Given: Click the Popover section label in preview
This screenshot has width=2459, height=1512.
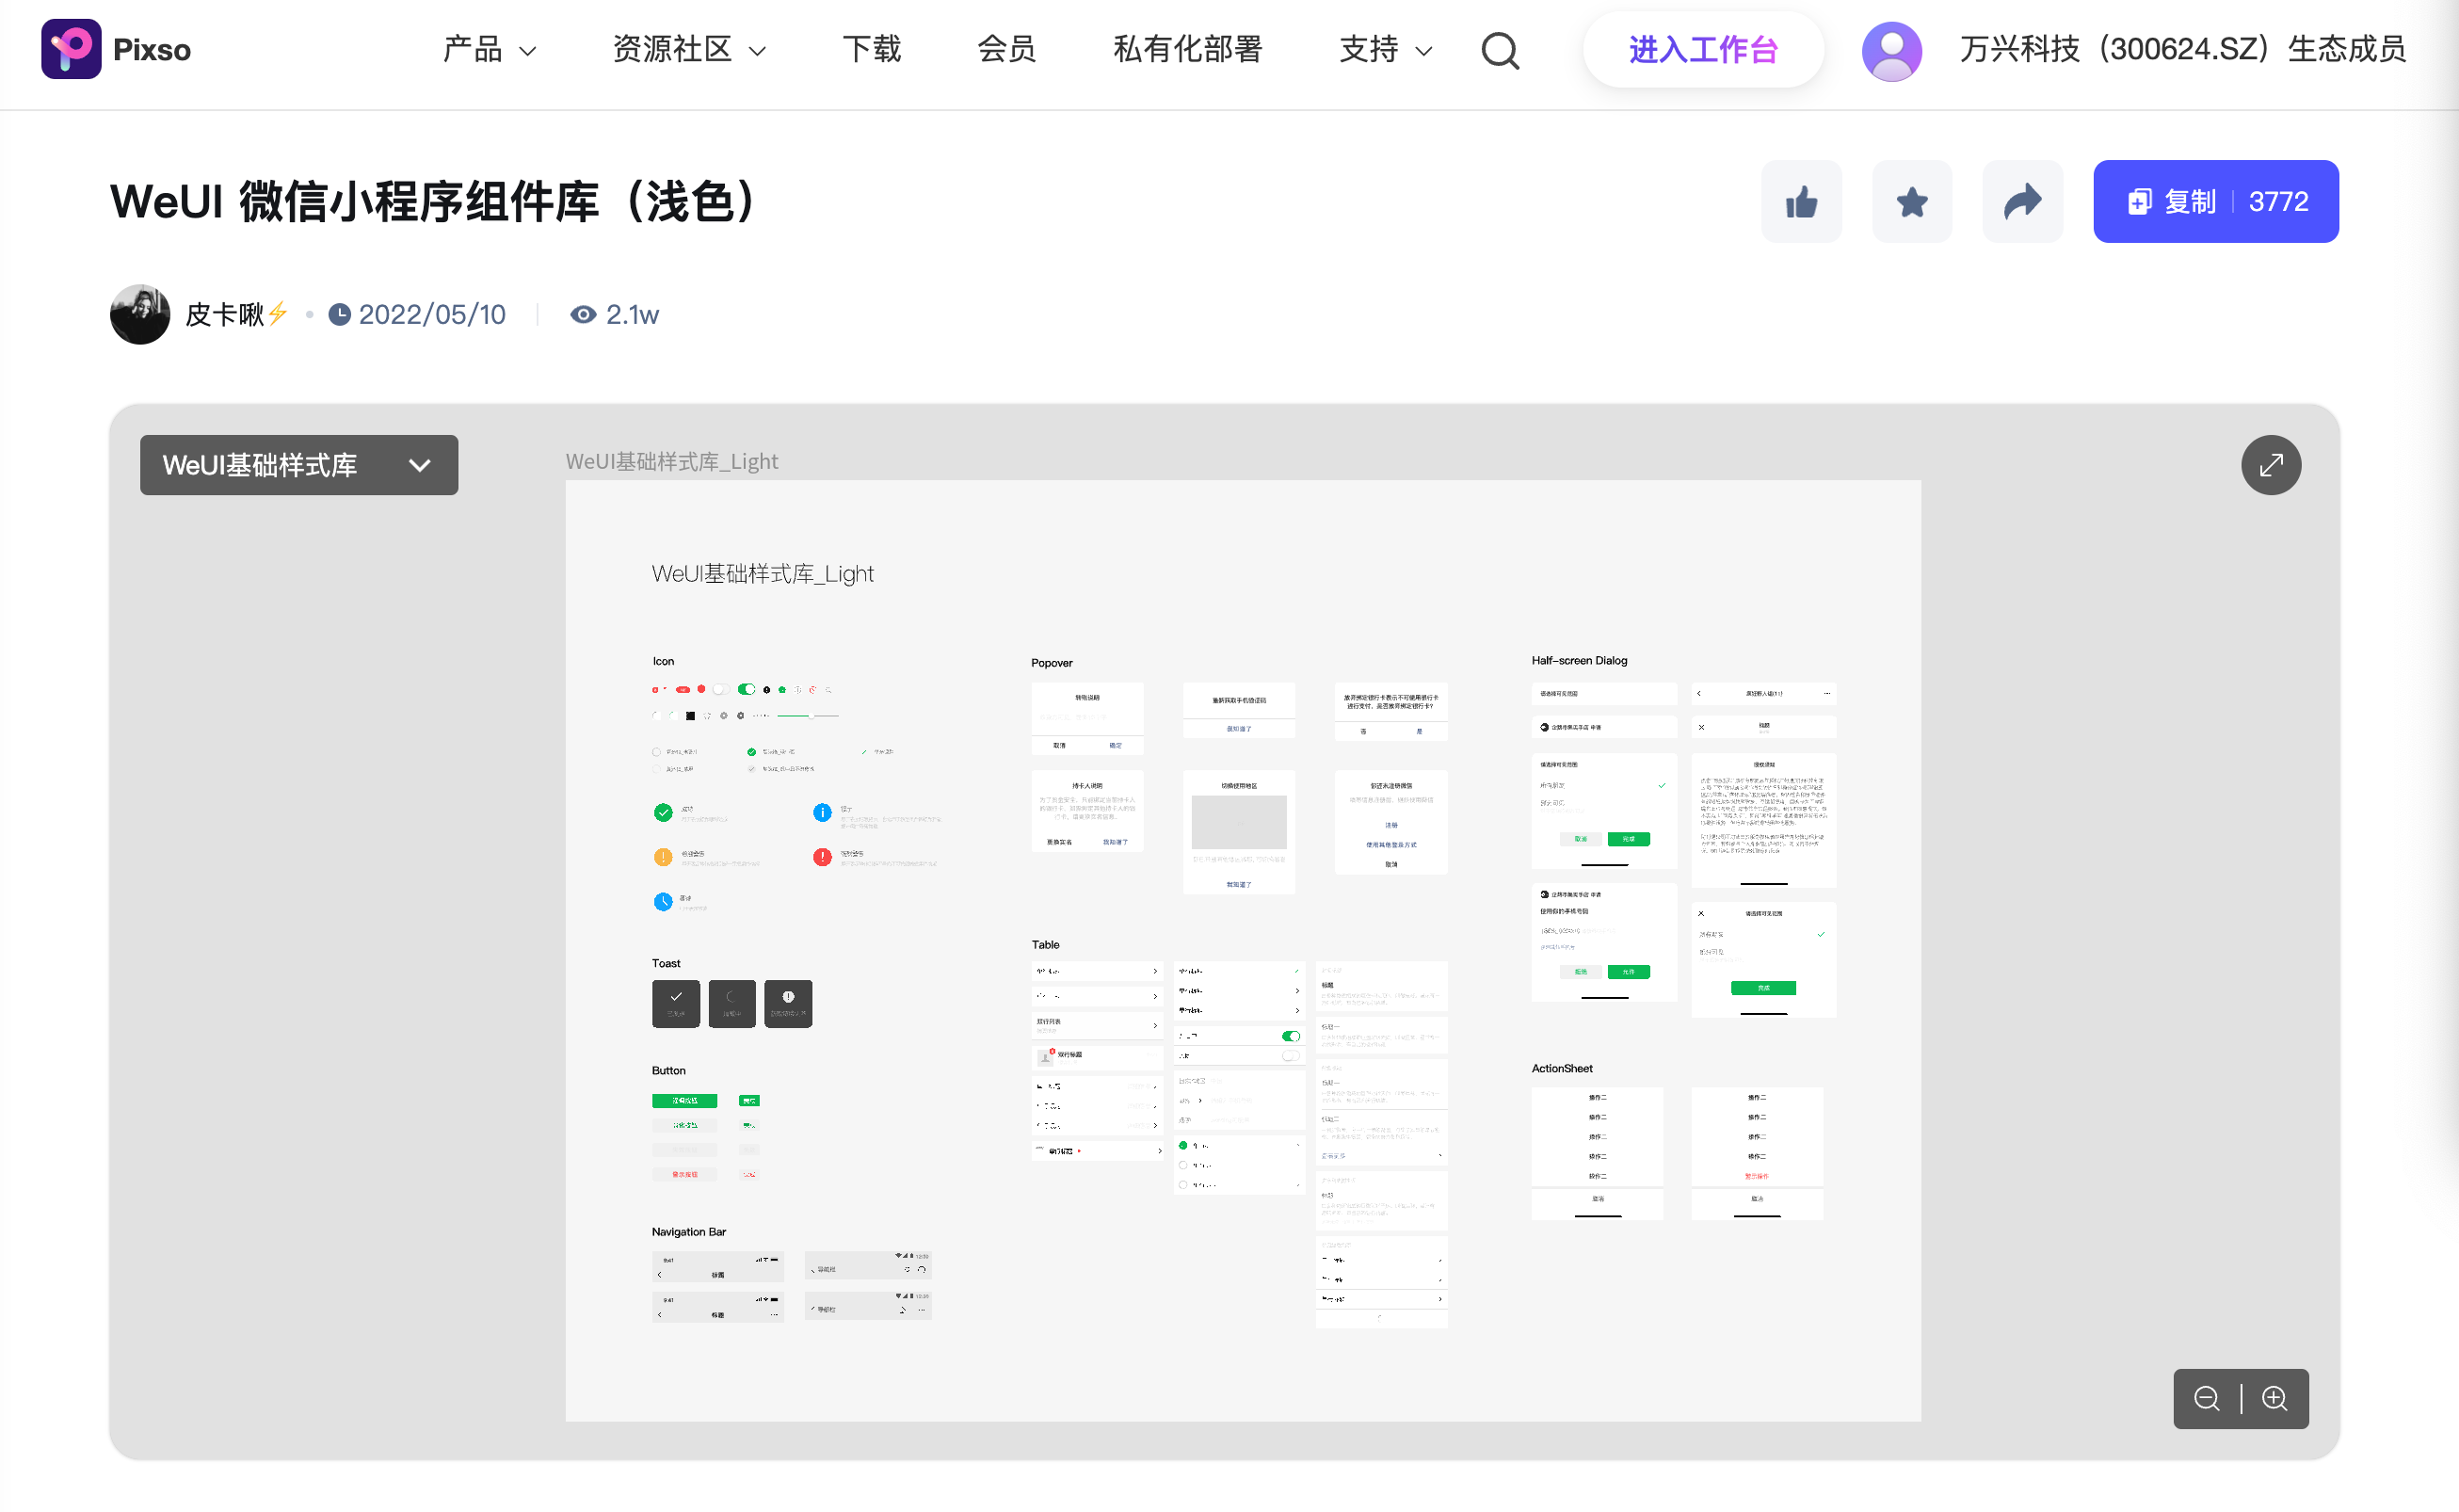Looking at the screenshot, I should point(1052,663).
